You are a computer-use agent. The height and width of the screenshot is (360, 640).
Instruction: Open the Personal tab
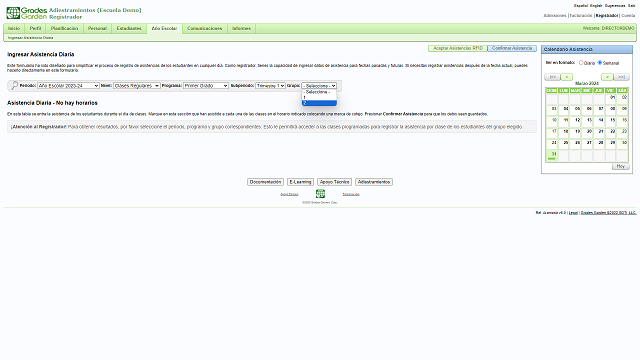click(97, 28)
